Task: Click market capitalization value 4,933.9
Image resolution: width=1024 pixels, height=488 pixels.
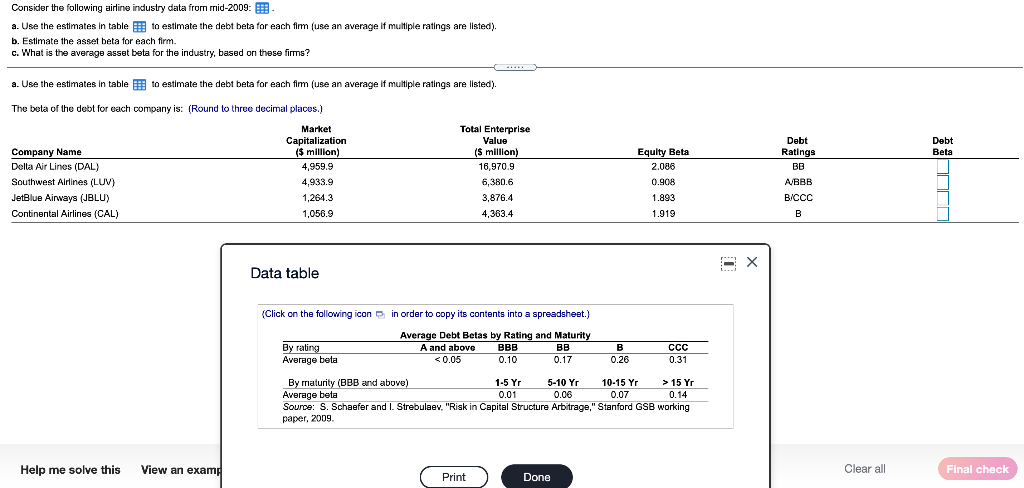Action: pyautogui.click(x=317, y=182)
